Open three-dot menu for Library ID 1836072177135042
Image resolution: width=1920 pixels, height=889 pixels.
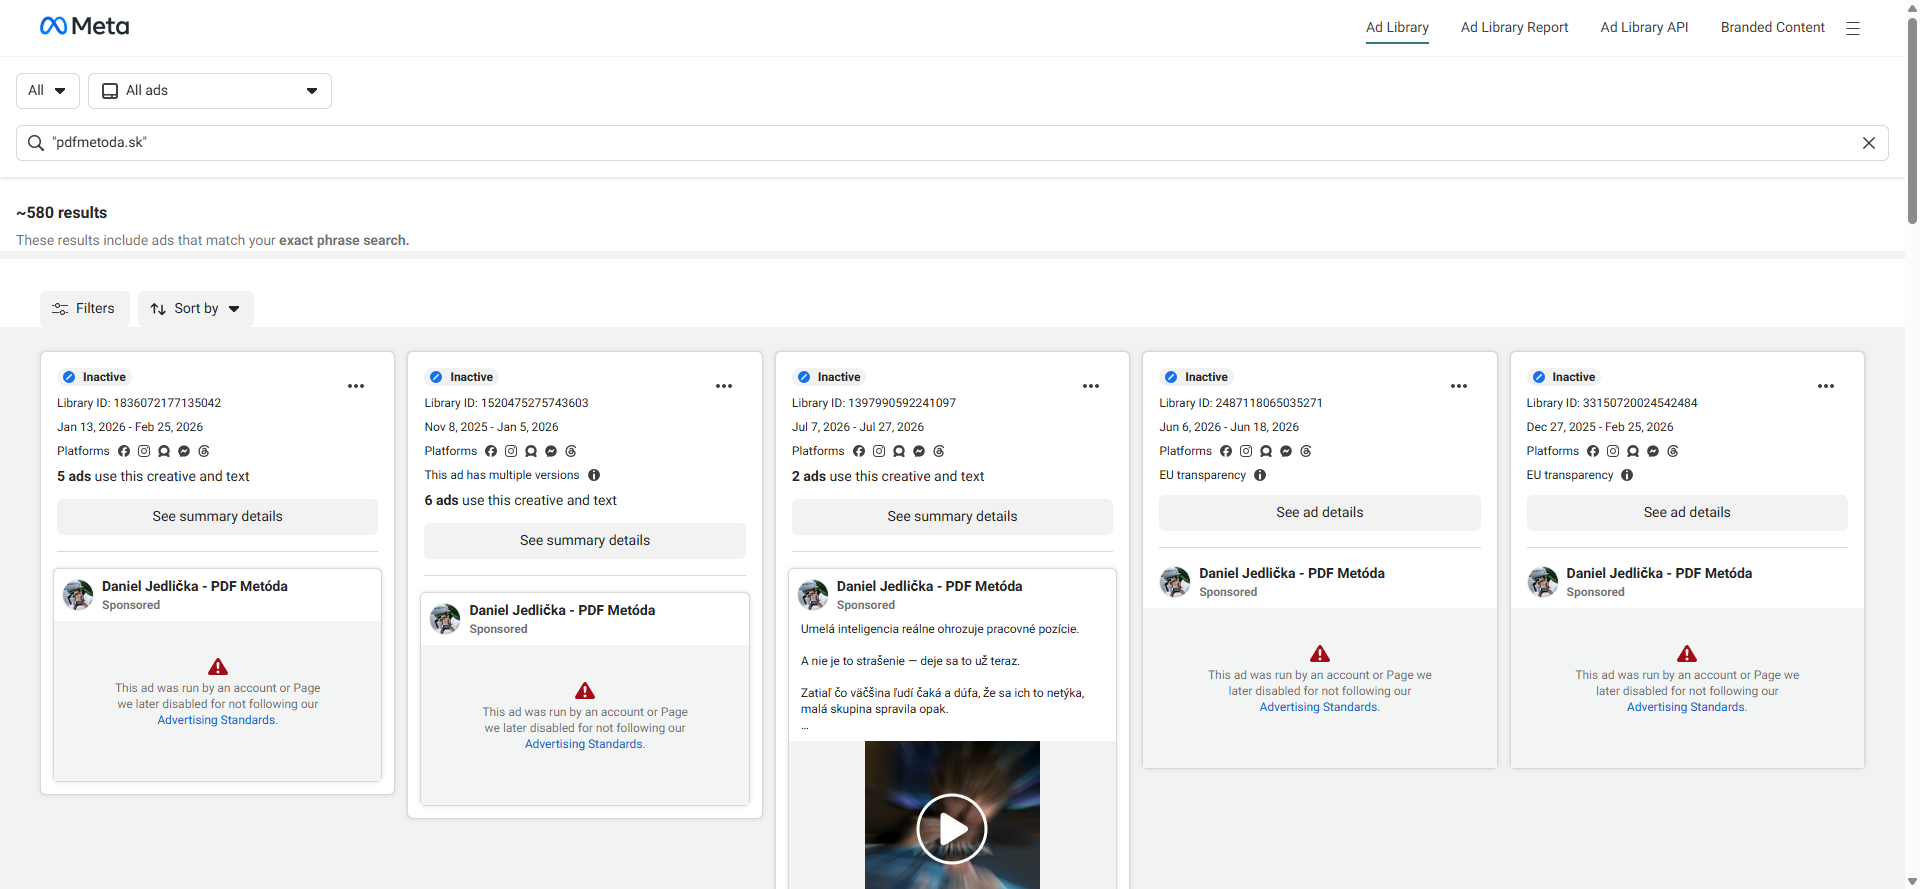coord(356,386)
